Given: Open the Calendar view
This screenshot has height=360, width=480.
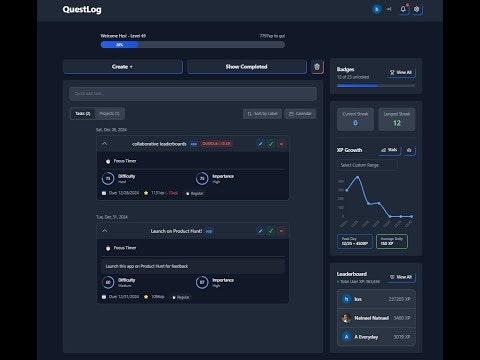Looking at the screenshot, I should (x=300, y=114).
